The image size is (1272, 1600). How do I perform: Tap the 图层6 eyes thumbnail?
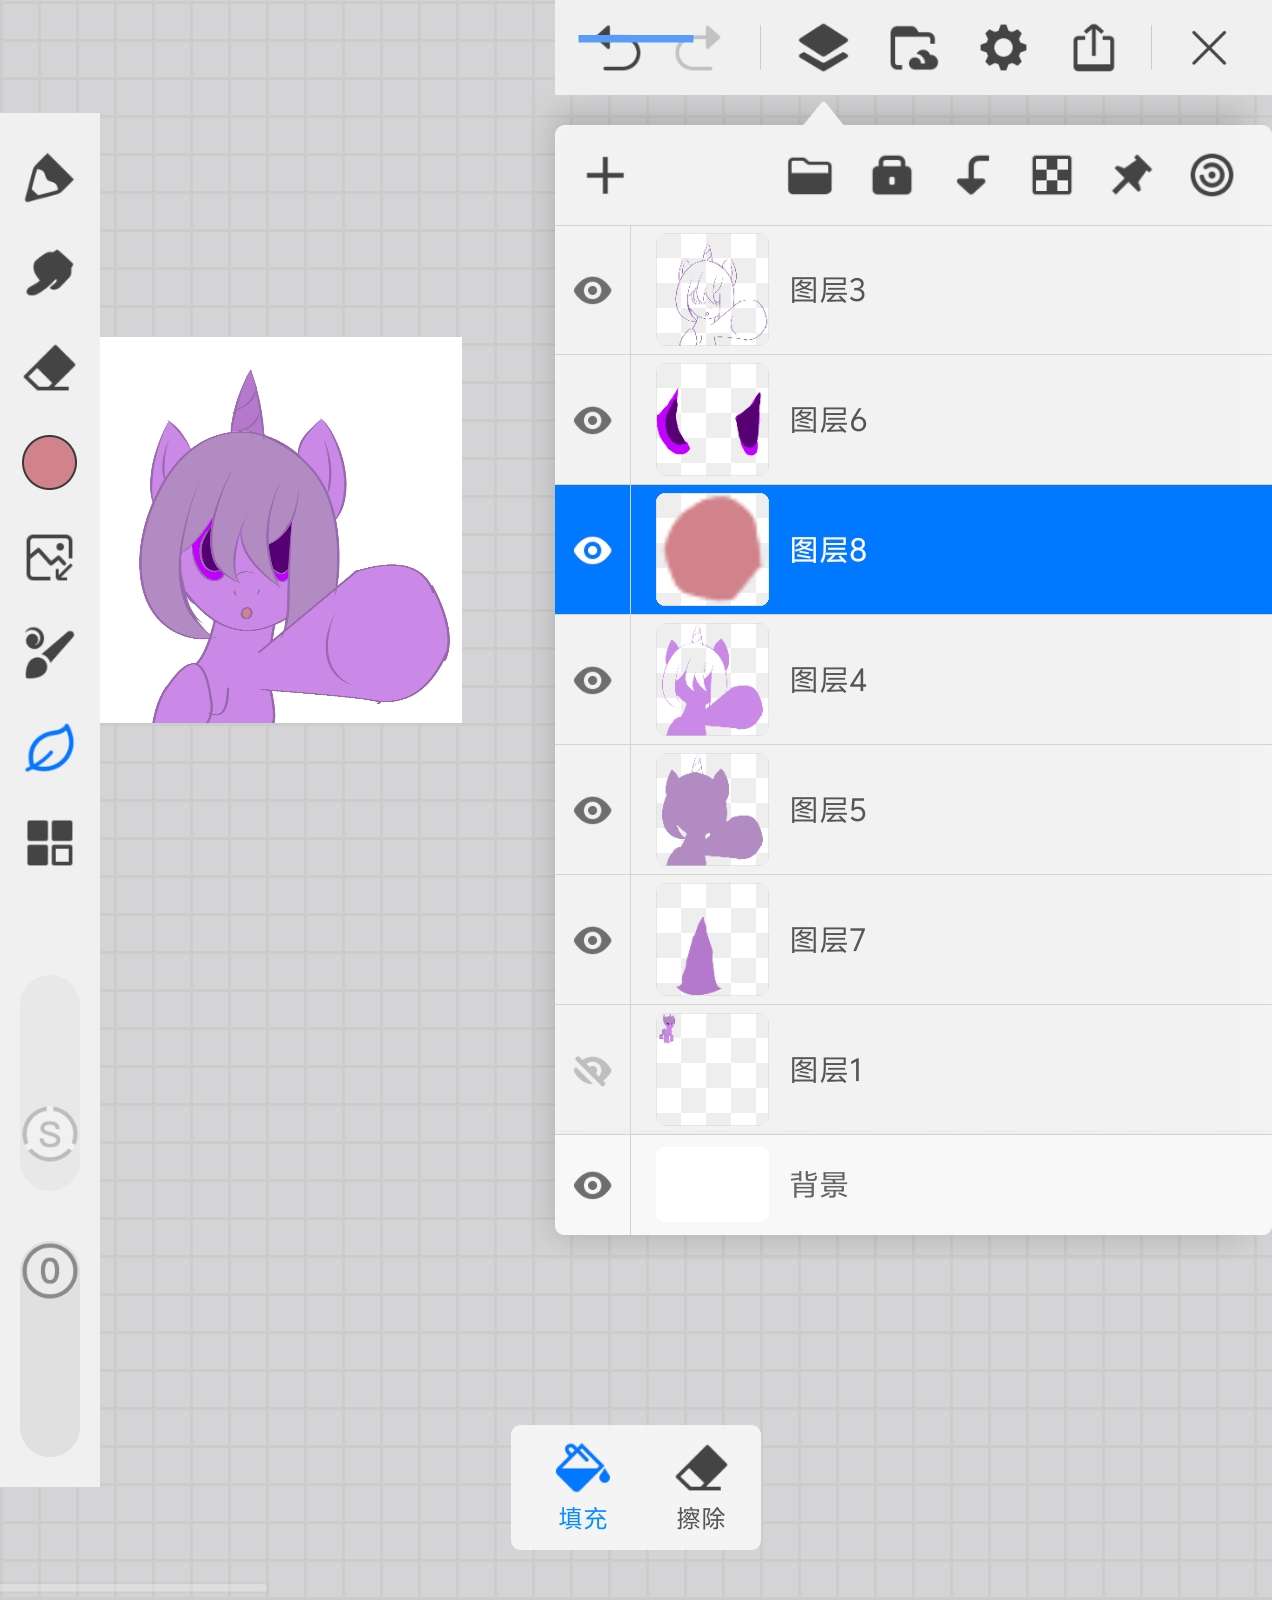pyautogui.click(x=712, y=420)
